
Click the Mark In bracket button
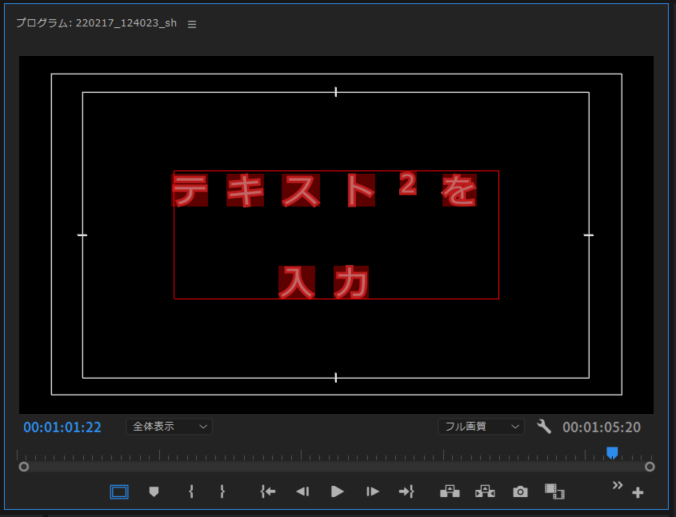[x=190, y=491]
